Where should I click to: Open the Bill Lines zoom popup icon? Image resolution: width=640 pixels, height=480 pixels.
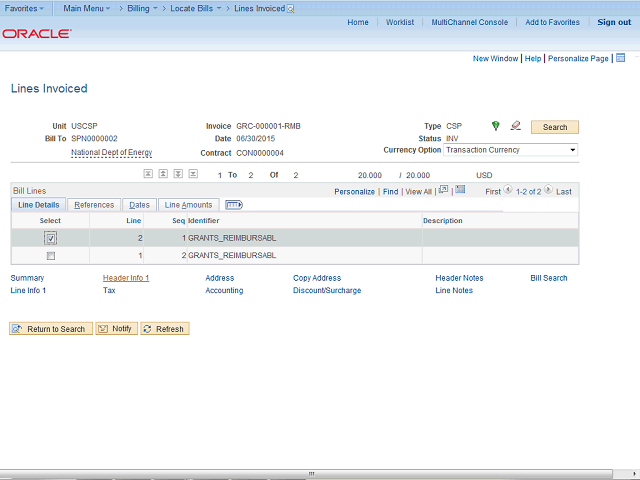point(444,190)
